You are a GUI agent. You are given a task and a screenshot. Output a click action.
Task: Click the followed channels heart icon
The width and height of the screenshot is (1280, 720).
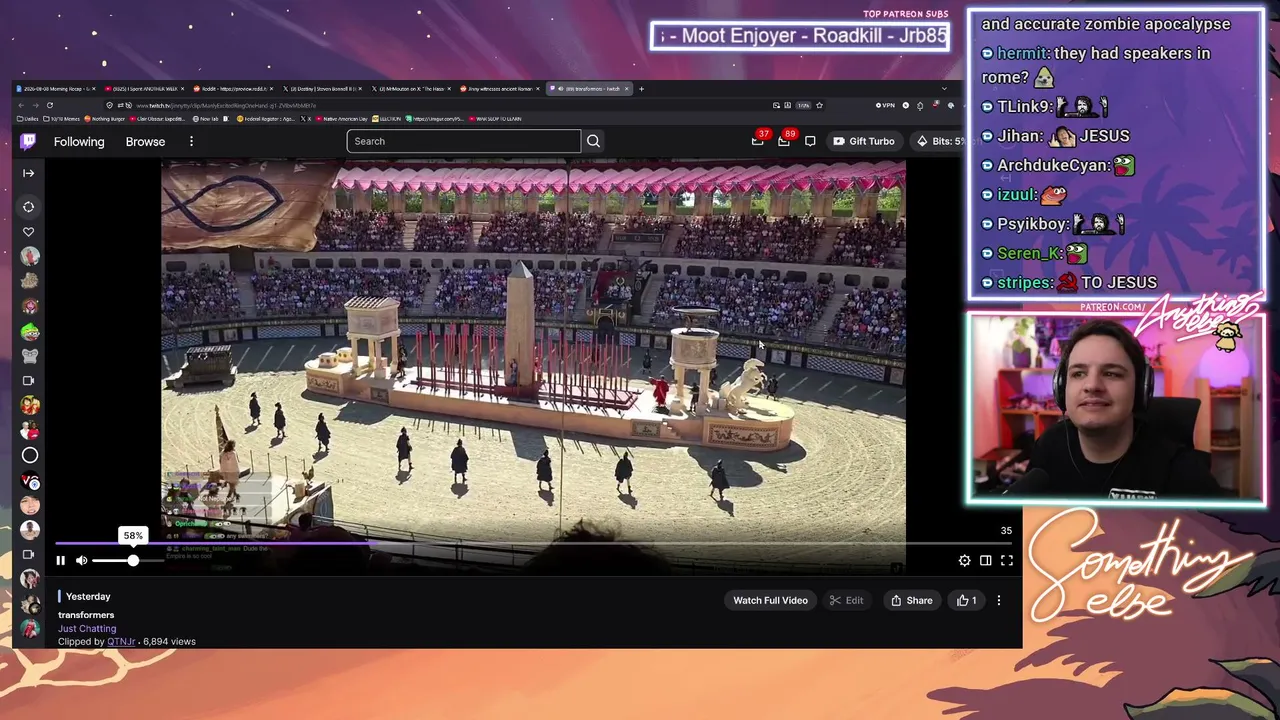pyautogui.click(x=28, y=232)
